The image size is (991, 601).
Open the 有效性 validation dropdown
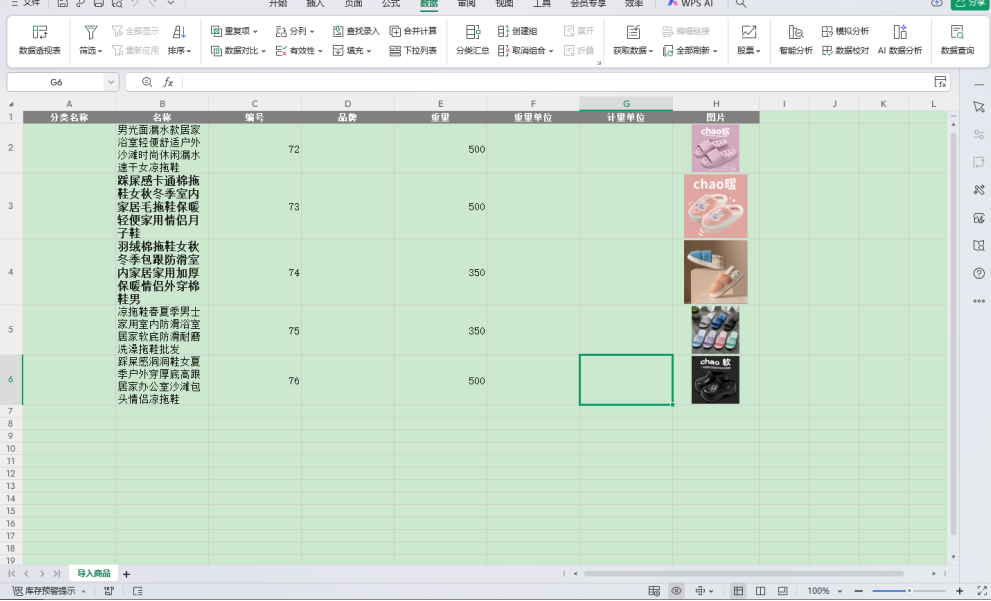(299, 51)
